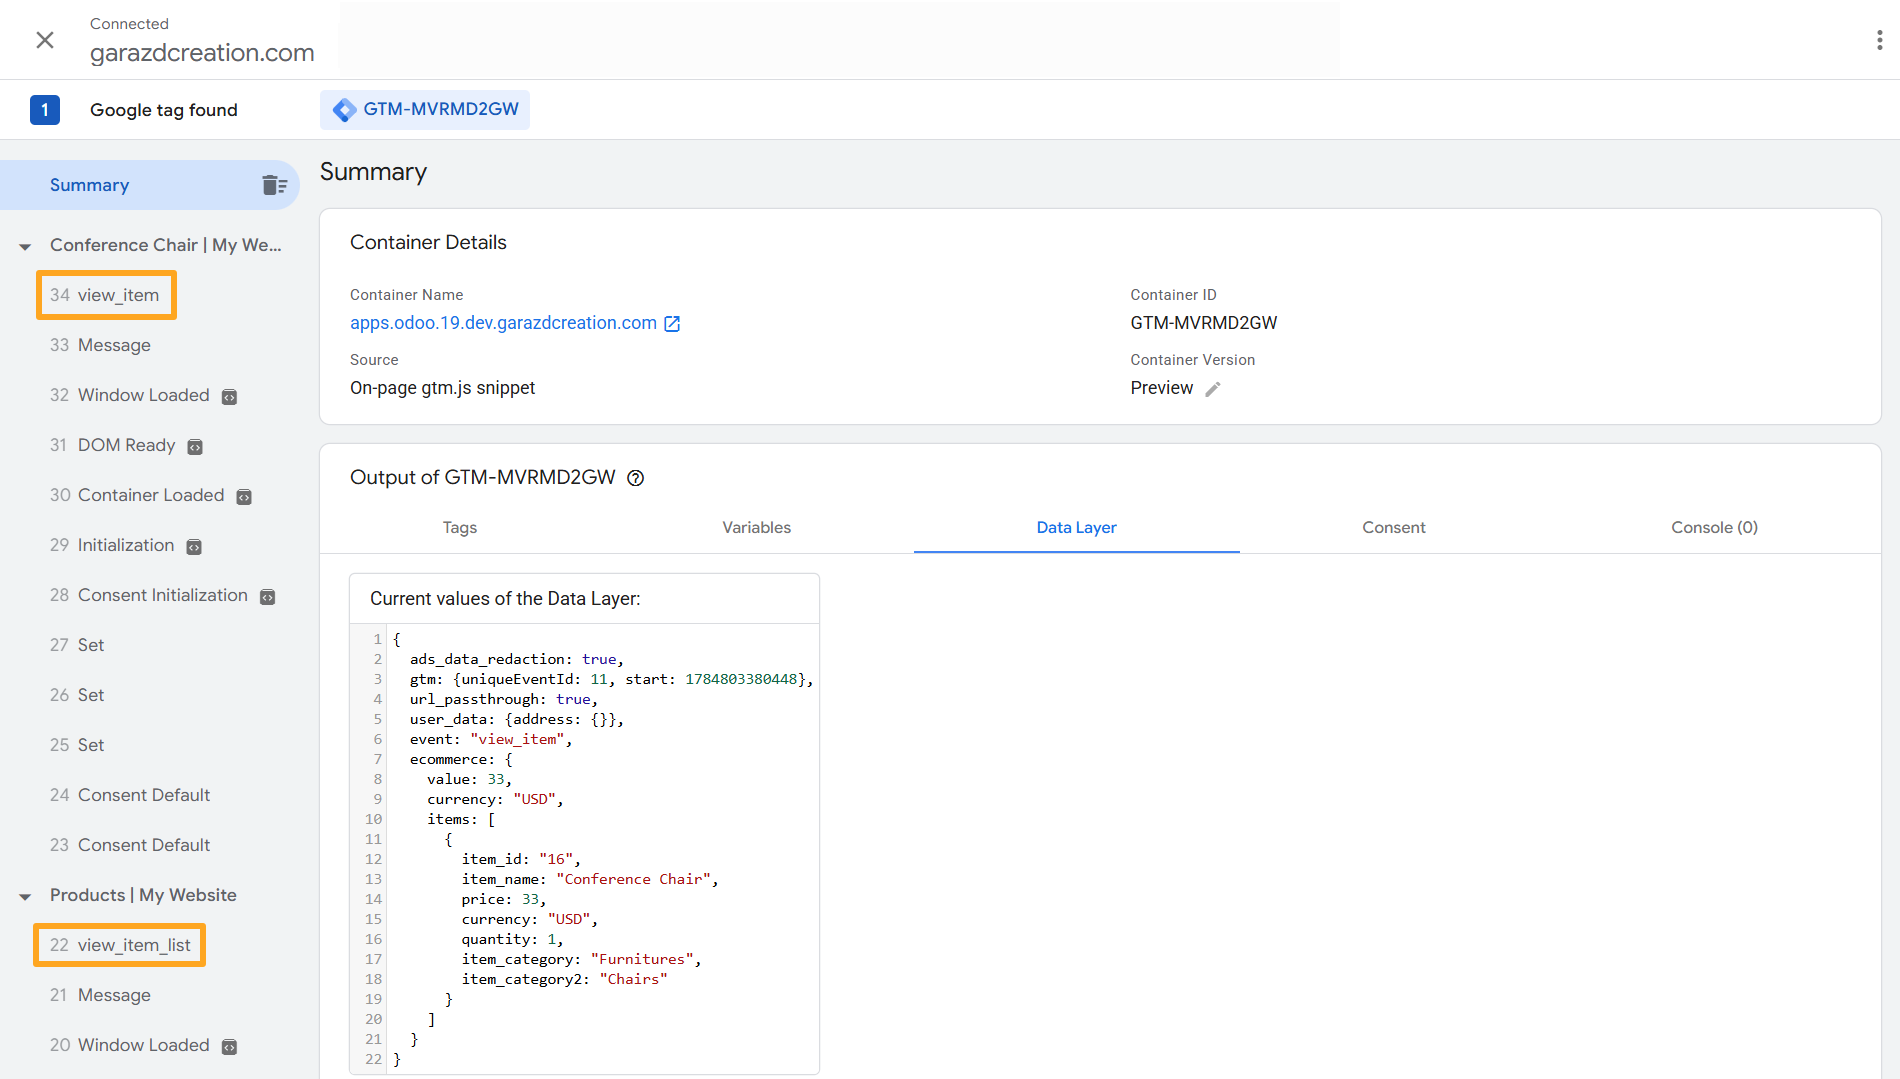Screen dimensions: 1900x1079
Task: Click the code icon beside Consent Initialization
Action: 267,597
